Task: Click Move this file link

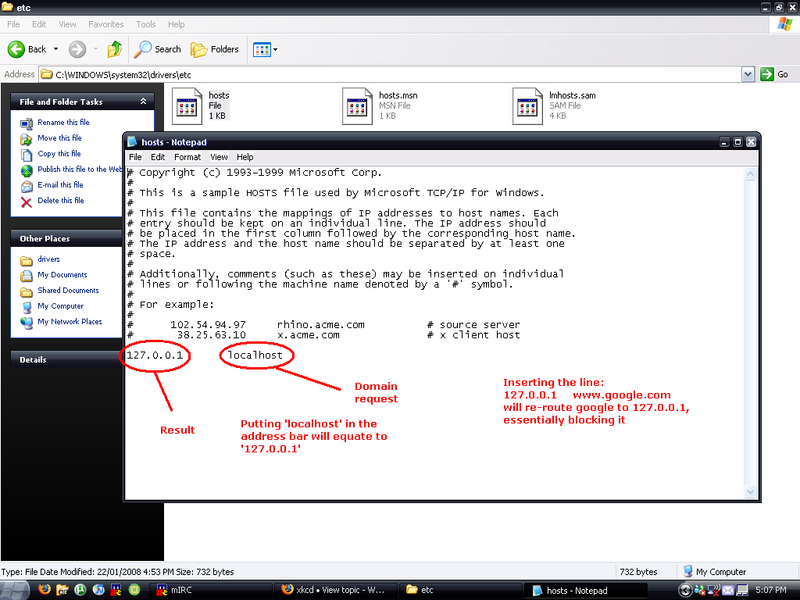Action: (59, 138)
